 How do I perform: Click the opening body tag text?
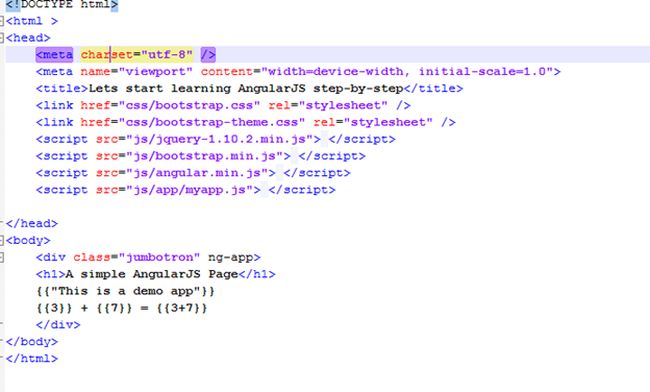point(28,241)
